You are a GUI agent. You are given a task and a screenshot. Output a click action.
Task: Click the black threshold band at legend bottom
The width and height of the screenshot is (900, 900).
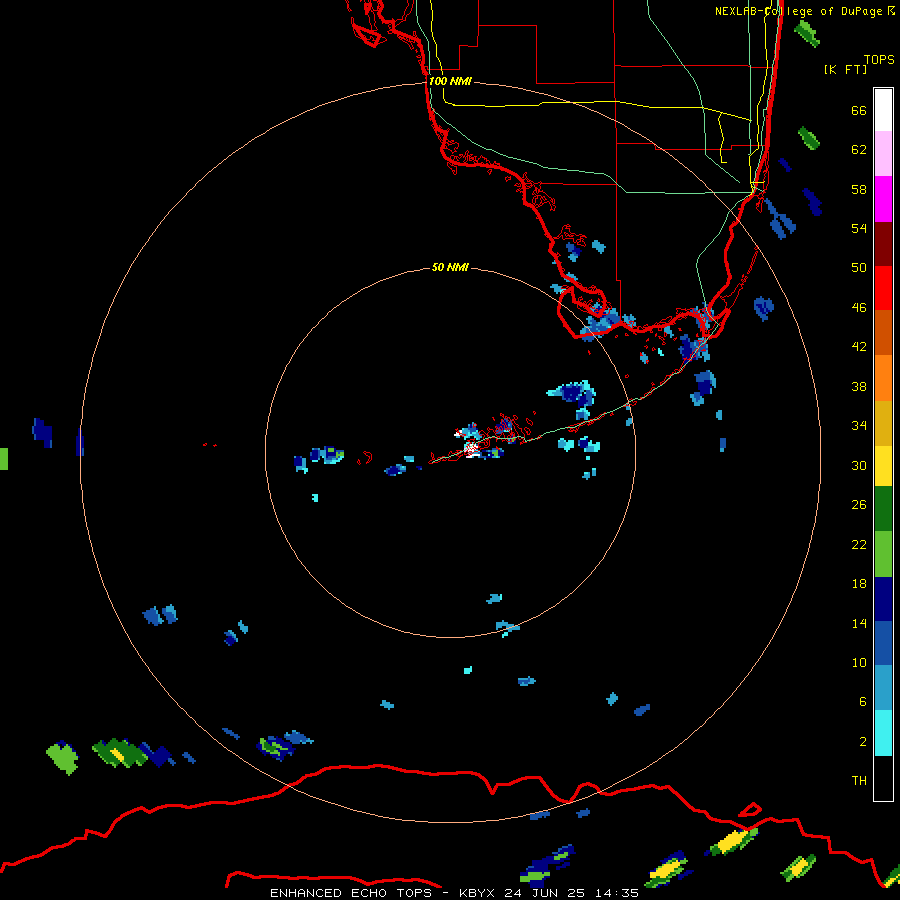(x=883, y=778)
